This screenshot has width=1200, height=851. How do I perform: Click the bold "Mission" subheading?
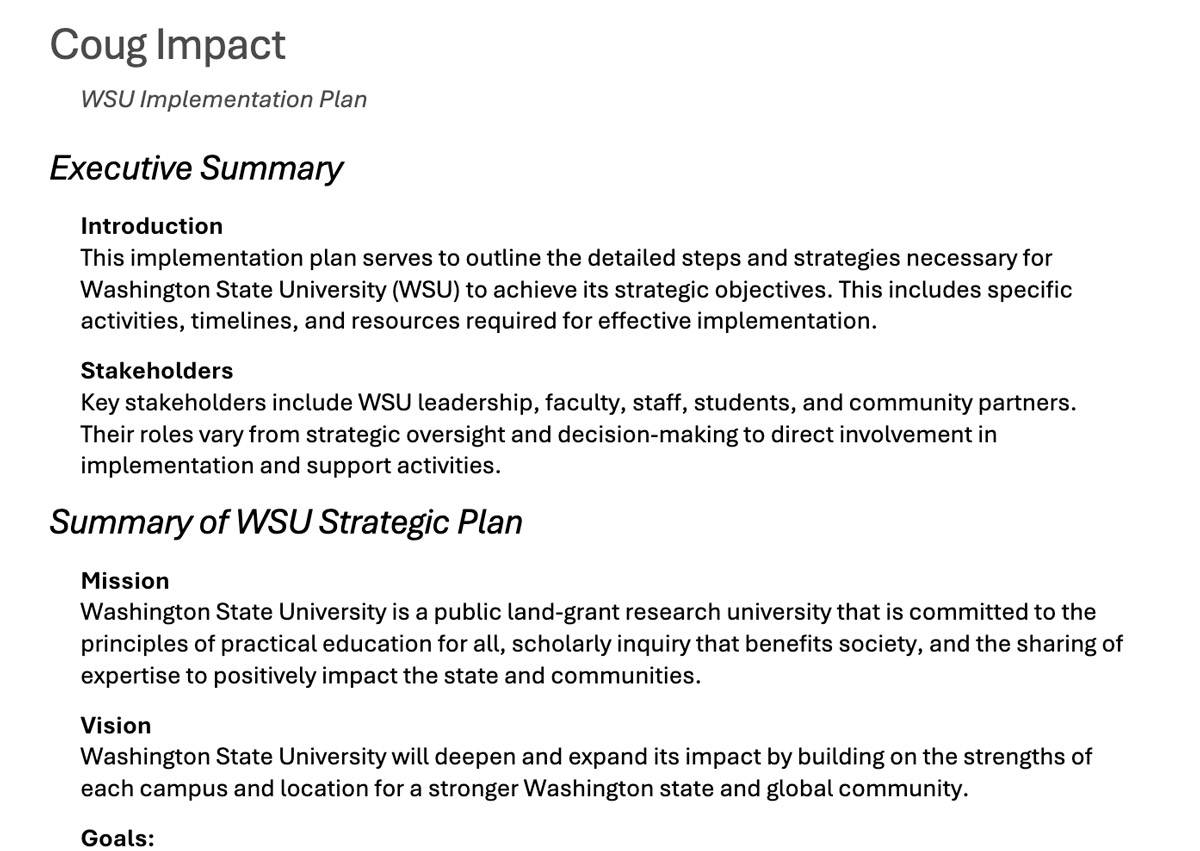click(x=125, y=581)
